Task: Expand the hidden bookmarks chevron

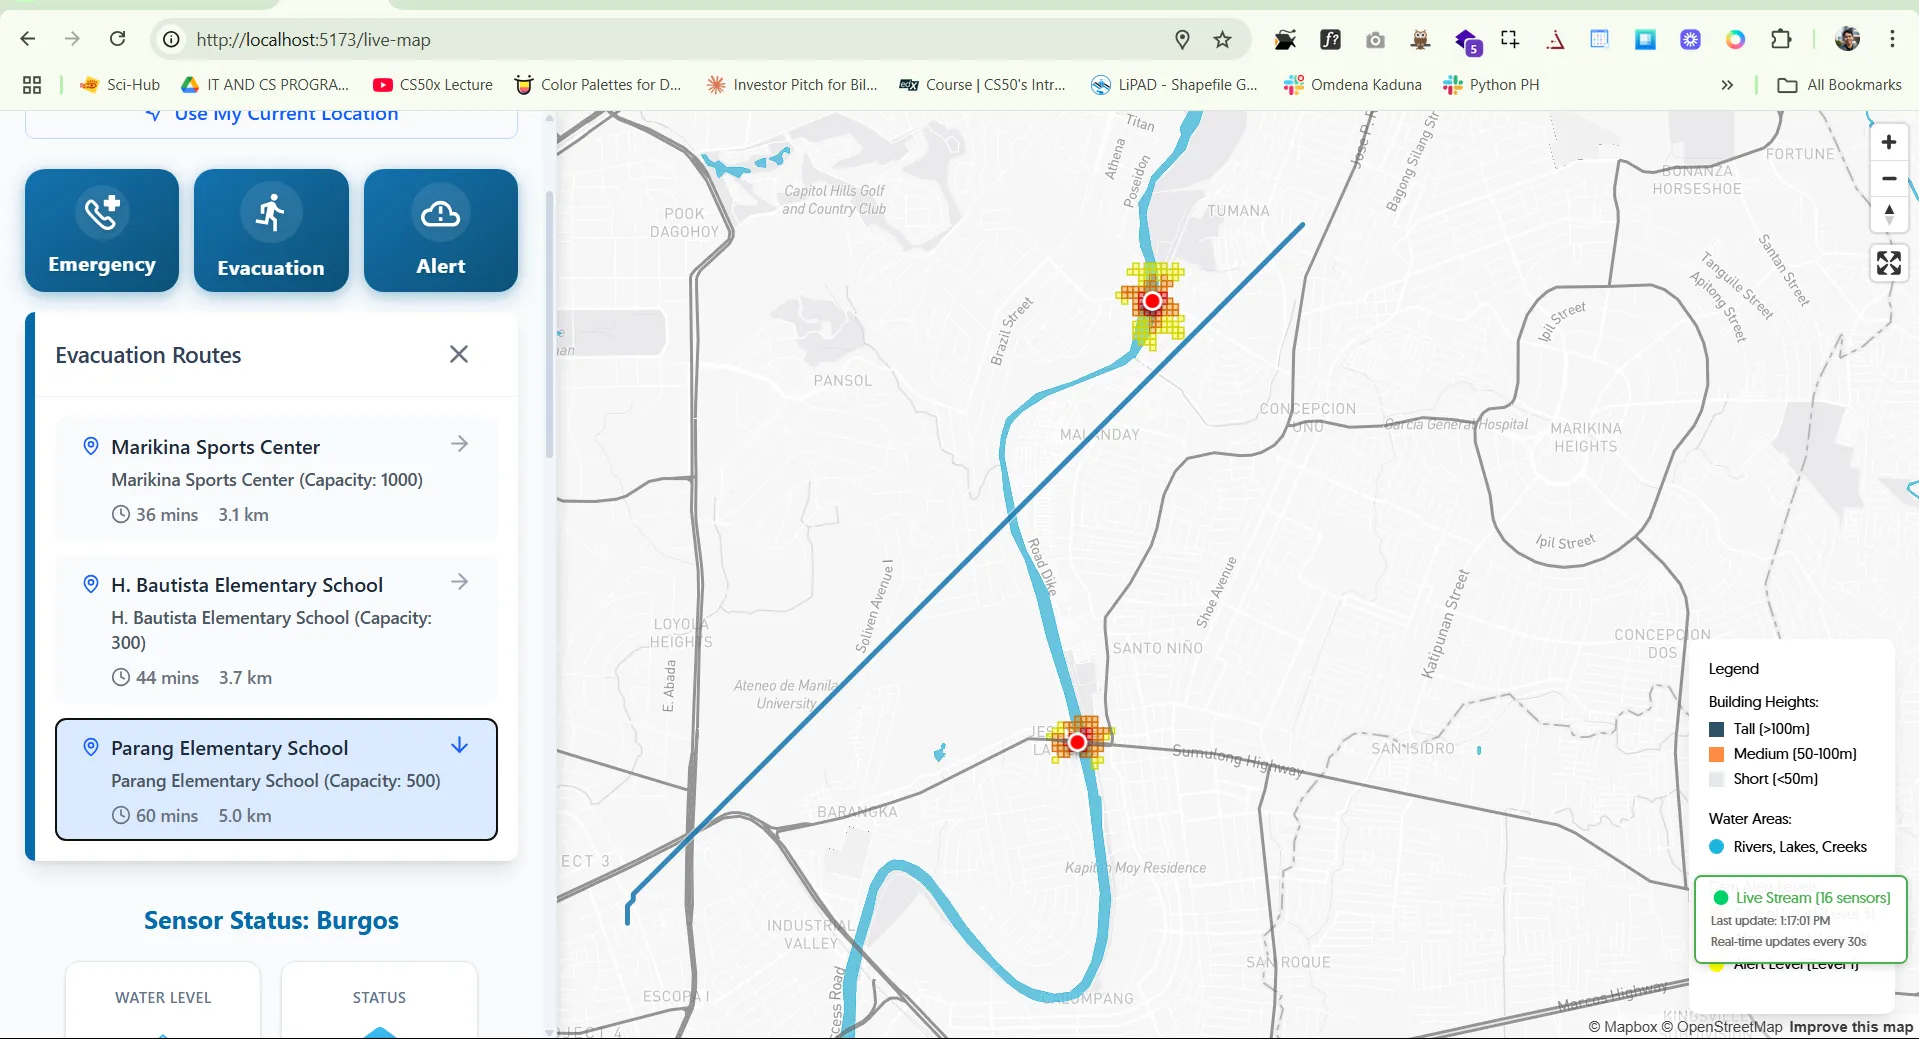Action: (x=1727, y=85)
